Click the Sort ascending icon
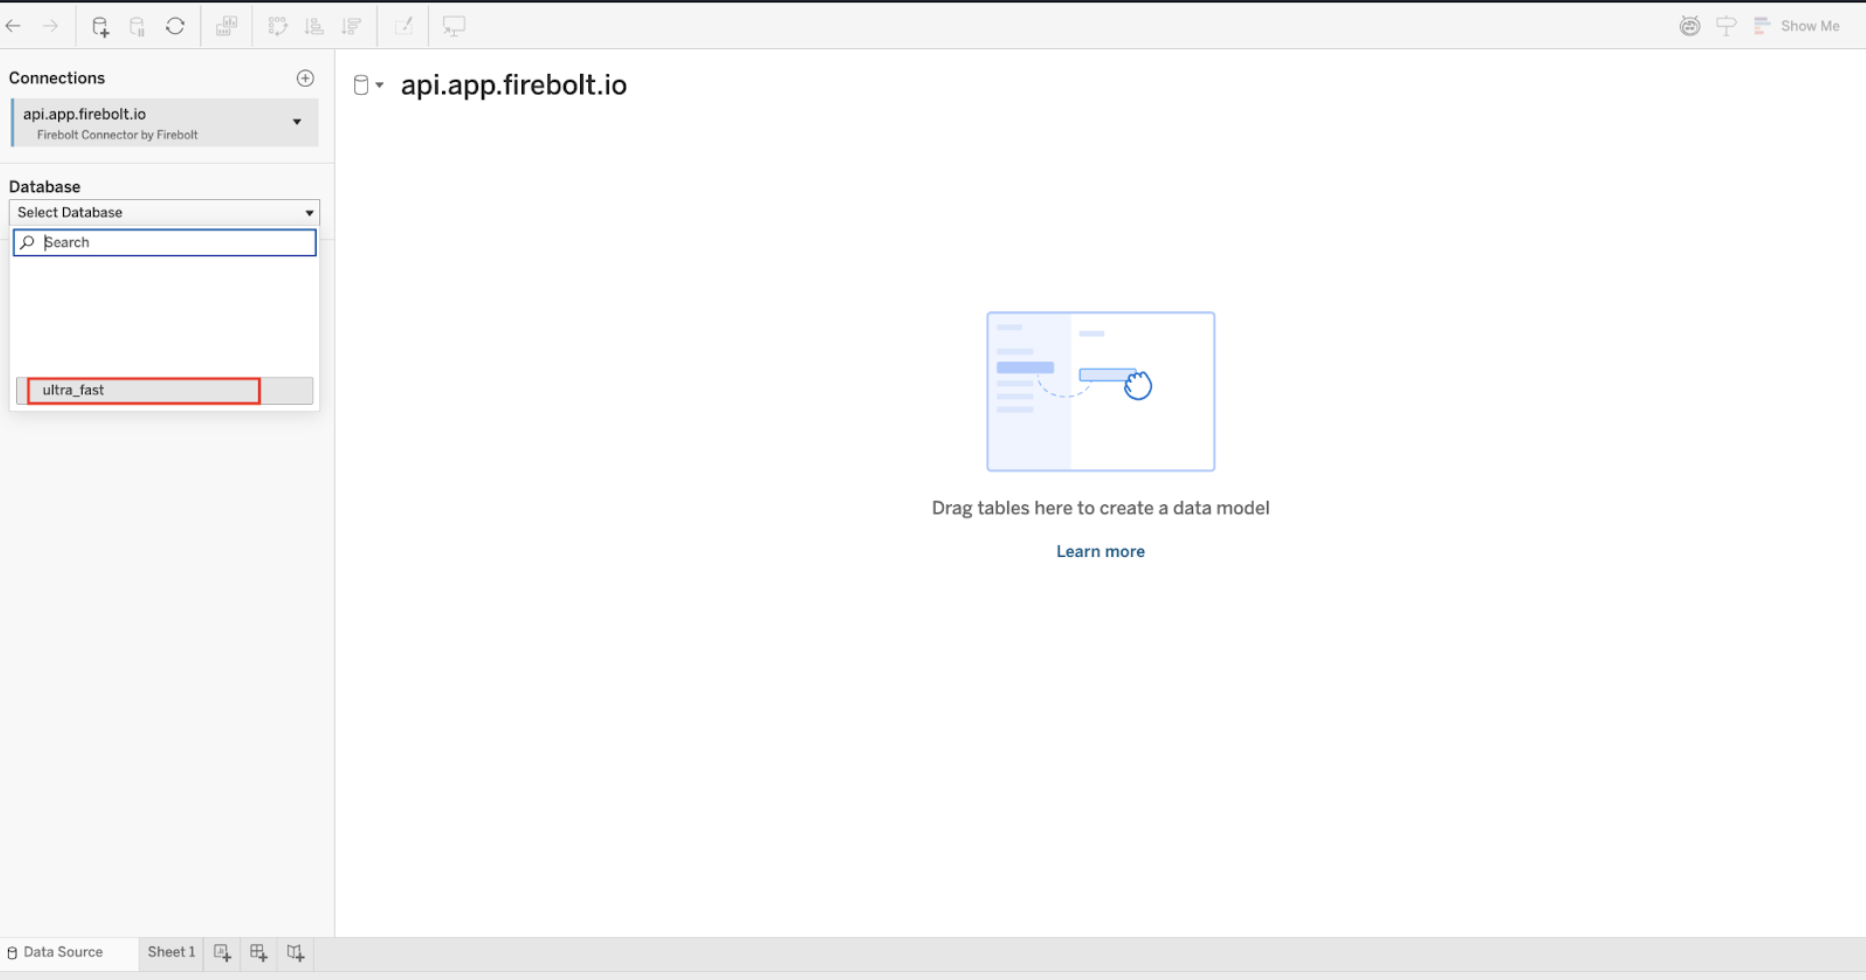Screen dimensions: 1866x980 [314, 26]
